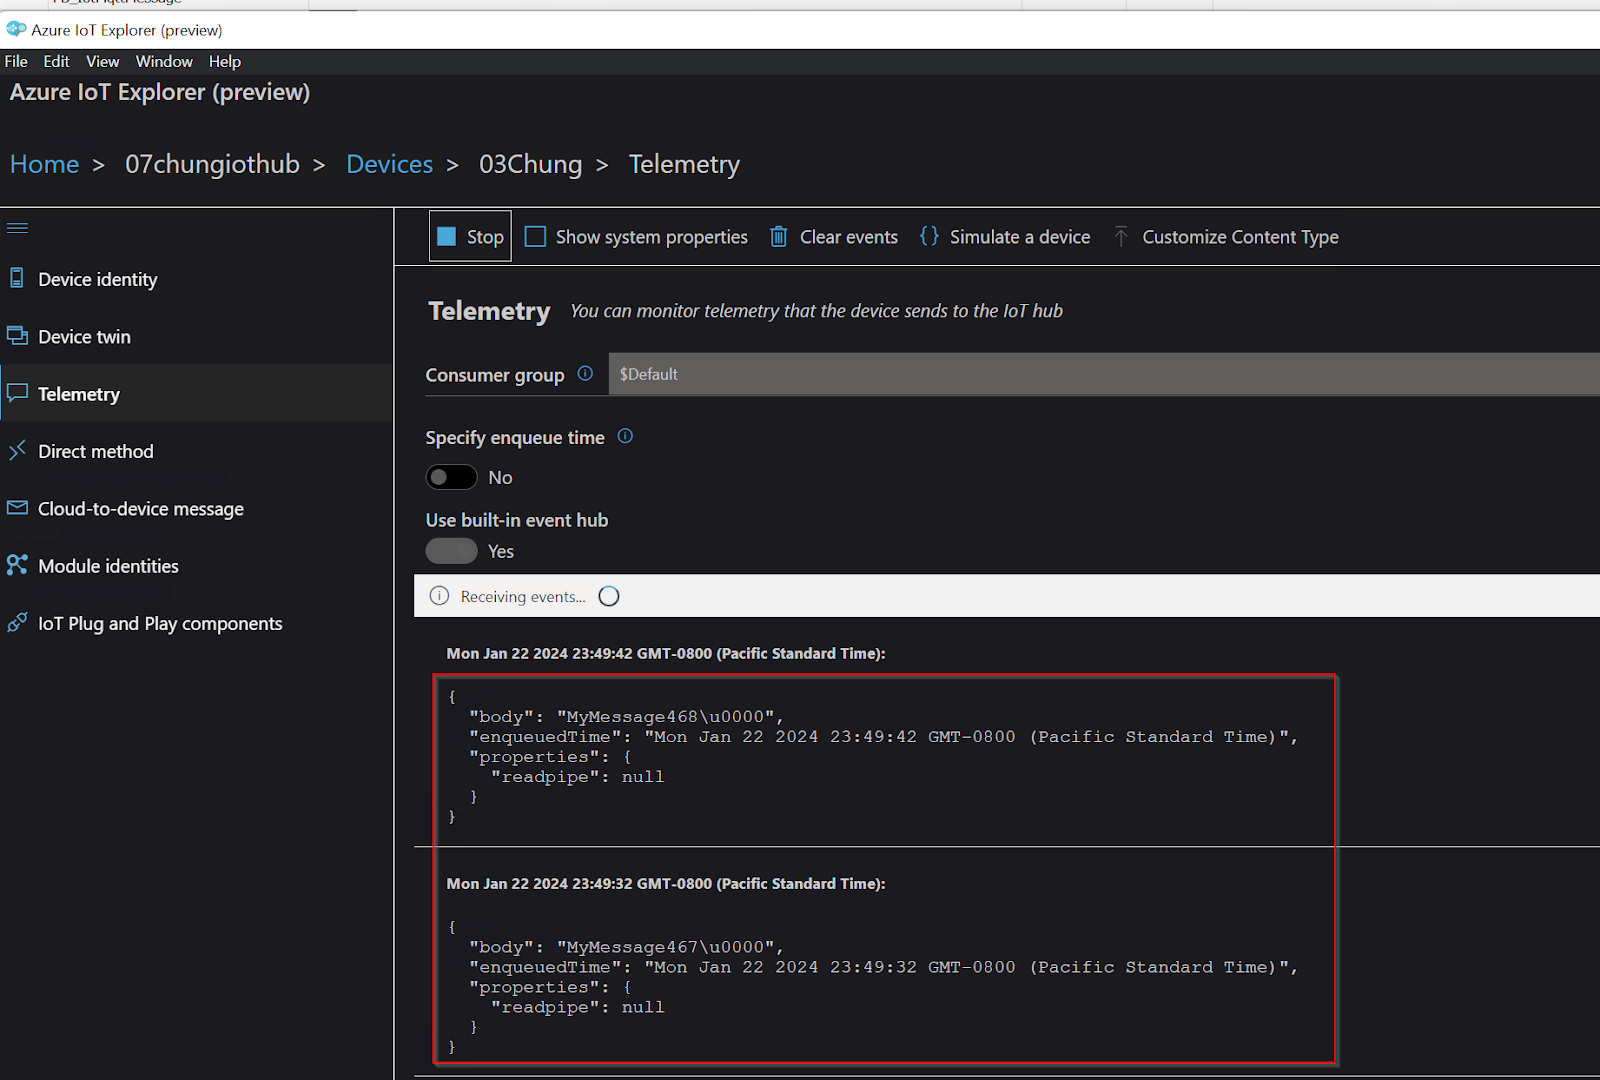This screenshot has width=1600, height=1080.
Task: Click the Simulate a device braces icon
Action: coord(929,236)
